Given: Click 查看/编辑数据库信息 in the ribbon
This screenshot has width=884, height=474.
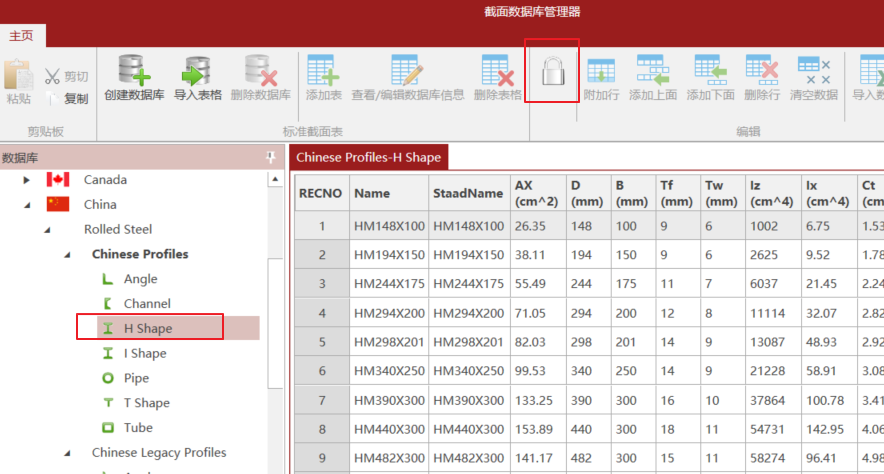Looking at the screenshot, I should tap(407, 72).
